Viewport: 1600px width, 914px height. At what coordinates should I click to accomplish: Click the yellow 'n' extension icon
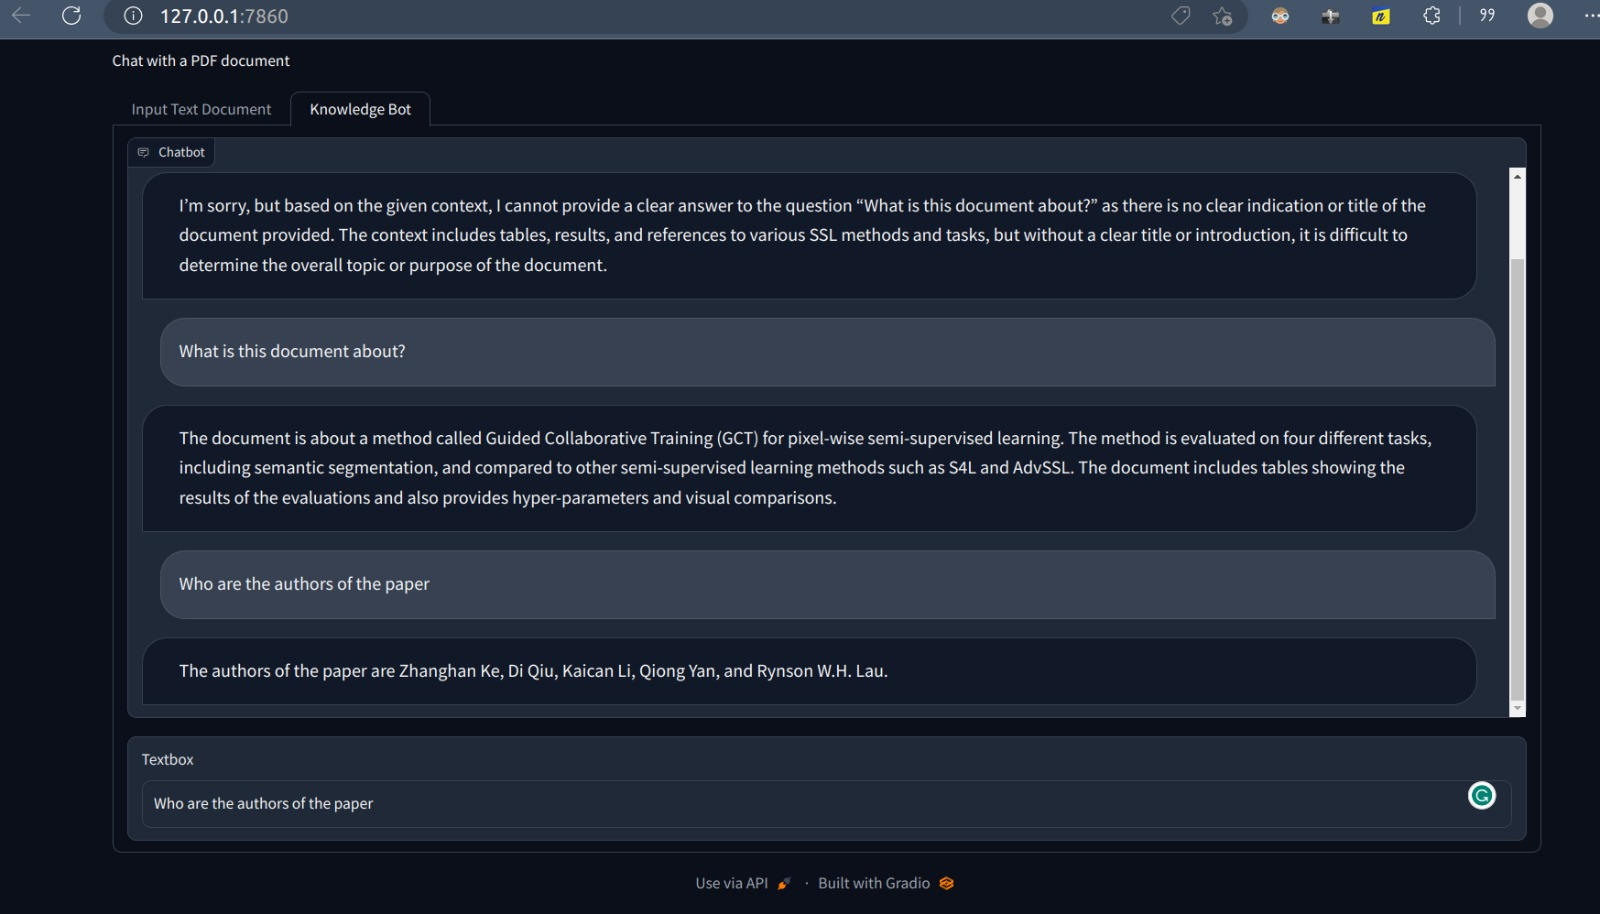tap(1381, 16)
